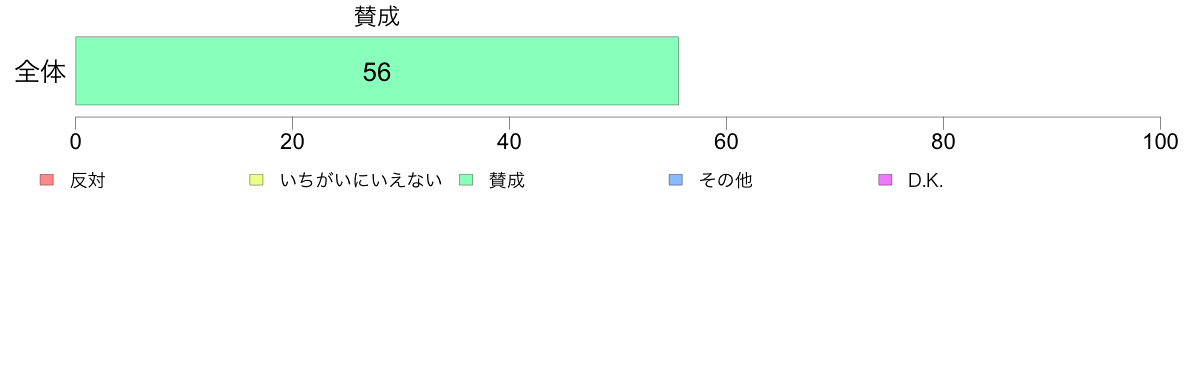1188x368 pixels.
Task: Click the 40 axis tick label
Action: pos(509,142)
